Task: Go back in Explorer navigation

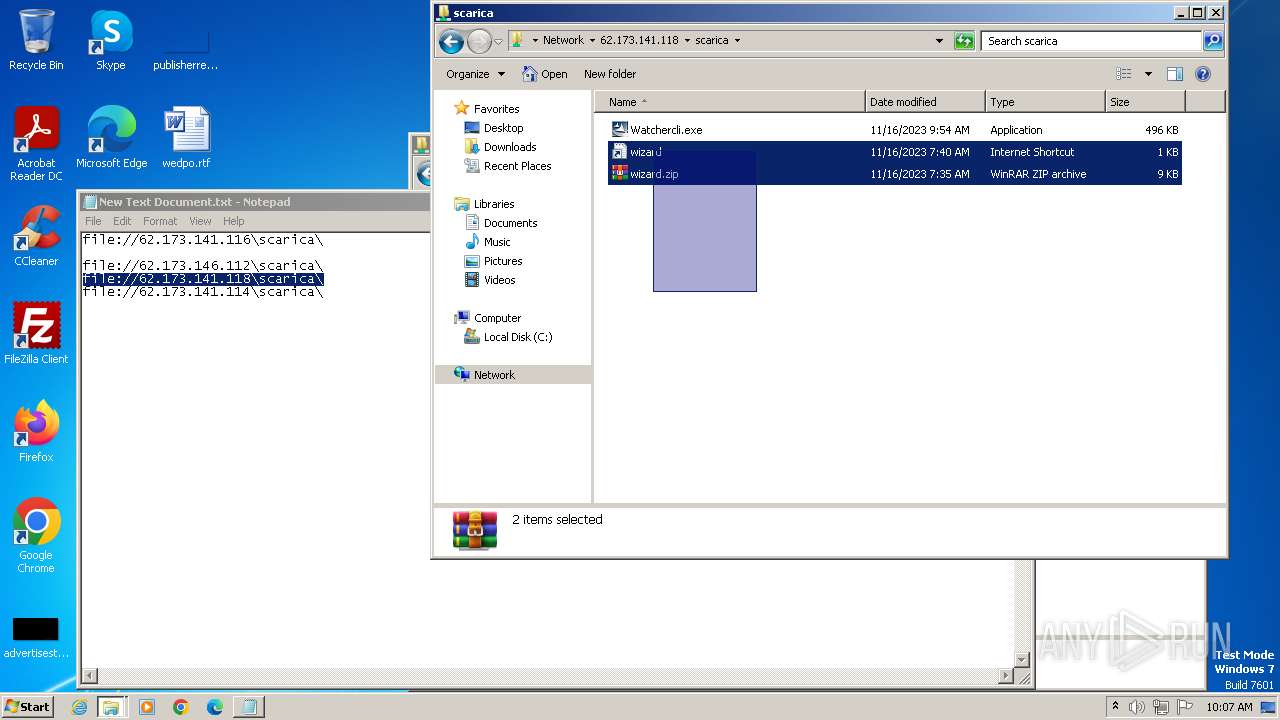Action: 451,41
